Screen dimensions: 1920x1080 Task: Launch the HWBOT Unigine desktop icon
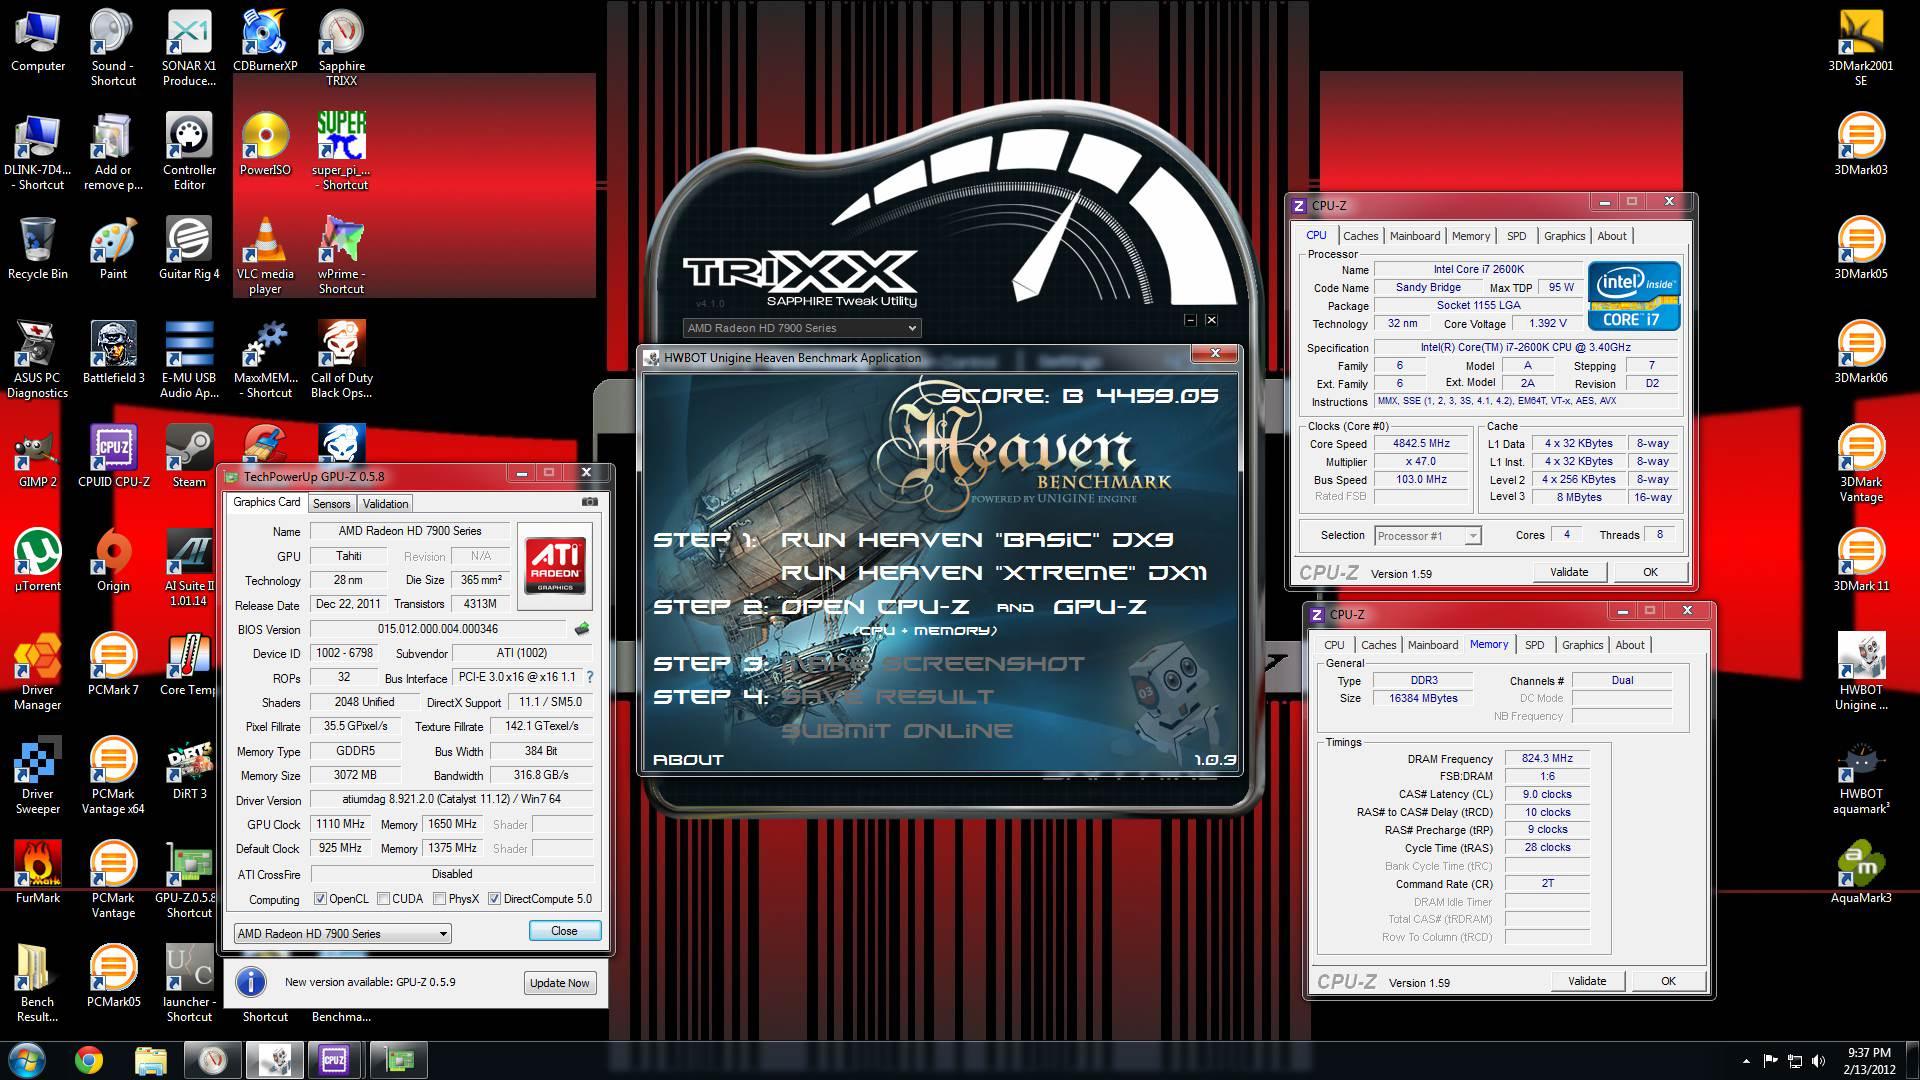(1861, 672)
